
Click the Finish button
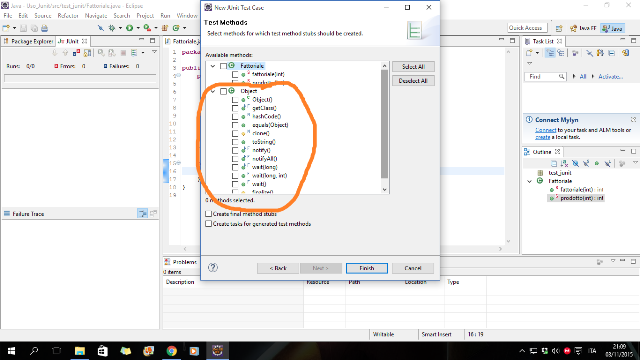tap(367, 268)
